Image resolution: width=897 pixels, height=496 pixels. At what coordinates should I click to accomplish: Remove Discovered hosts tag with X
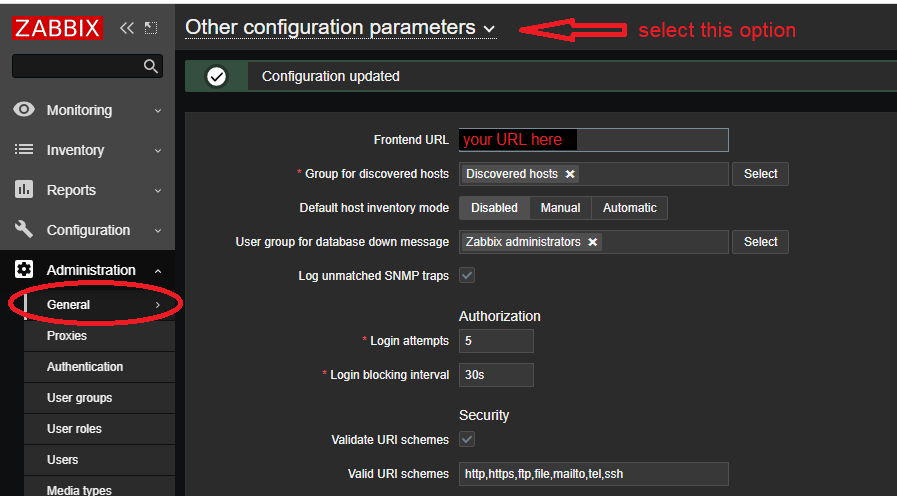coord(570,174)
